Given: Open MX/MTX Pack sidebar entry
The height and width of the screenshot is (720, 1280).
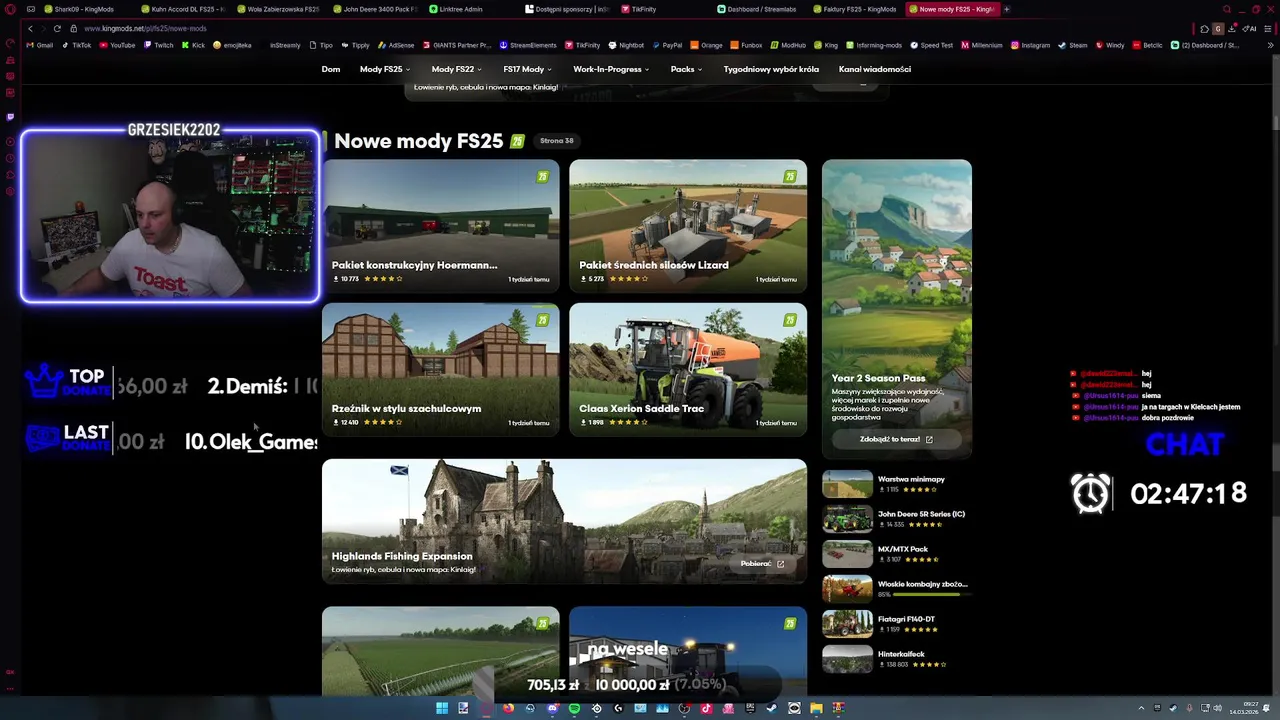Looking at the screenshot, I should (897, 554).
